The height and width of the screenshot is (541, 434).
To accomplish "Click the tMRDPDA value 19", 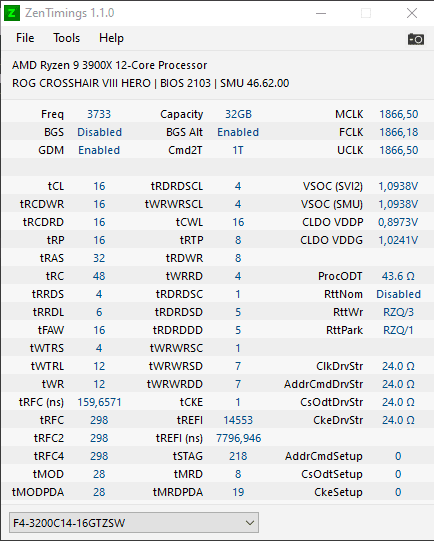I will pos(238,492).
